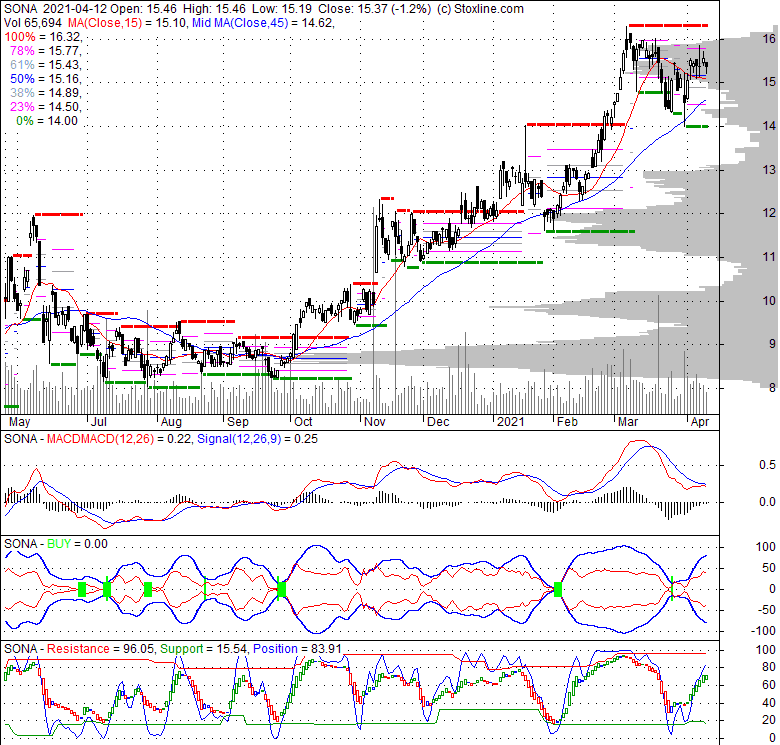Viewport: 780px width, 745px height.
Task: Click the 'BUY = 0.00' indicator label
Action: [77, 544]
